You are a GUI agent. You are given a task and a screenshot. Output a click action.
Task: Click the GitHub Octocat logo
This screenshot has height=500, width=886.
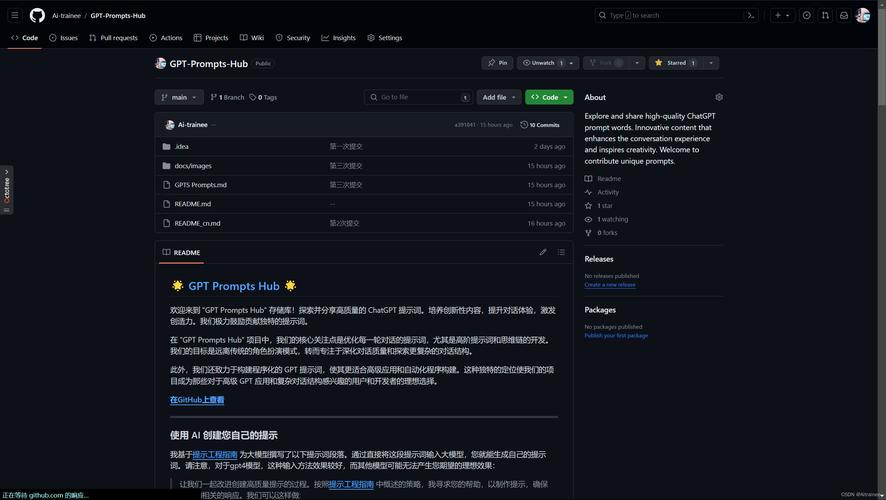click(x=37, y=15)
